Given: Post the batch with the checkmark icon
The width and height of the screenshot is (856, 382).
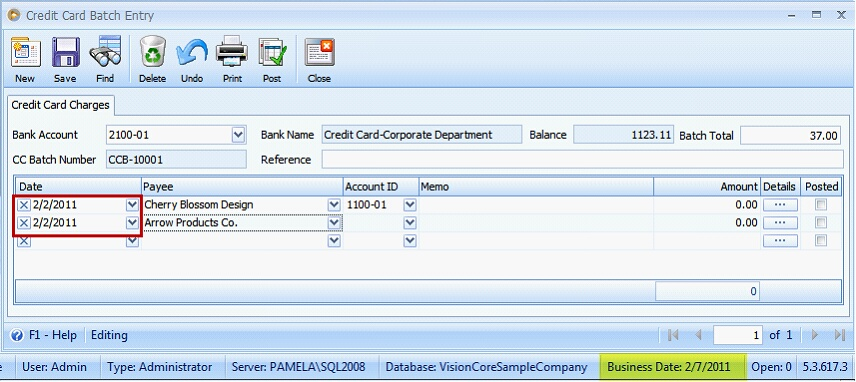Looking at the screenshot, I should 272,53.
